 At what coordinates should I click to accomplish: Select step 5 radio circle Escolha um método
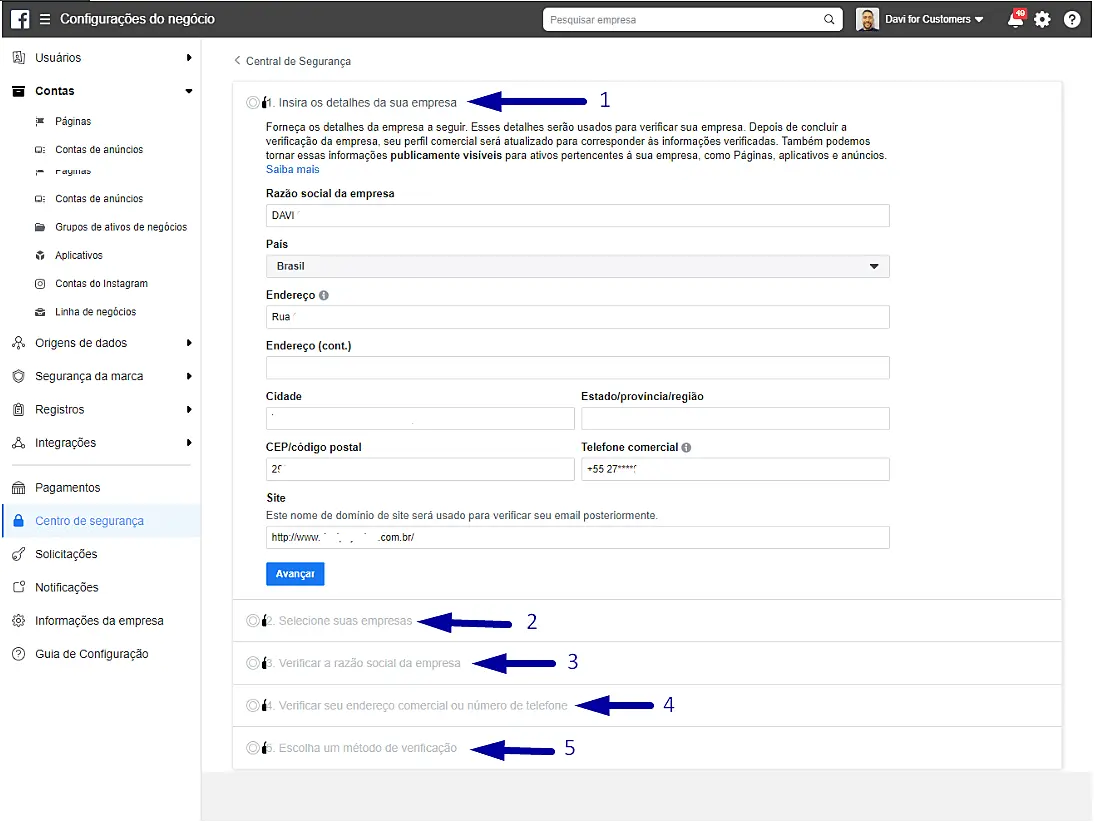point(252,748)
